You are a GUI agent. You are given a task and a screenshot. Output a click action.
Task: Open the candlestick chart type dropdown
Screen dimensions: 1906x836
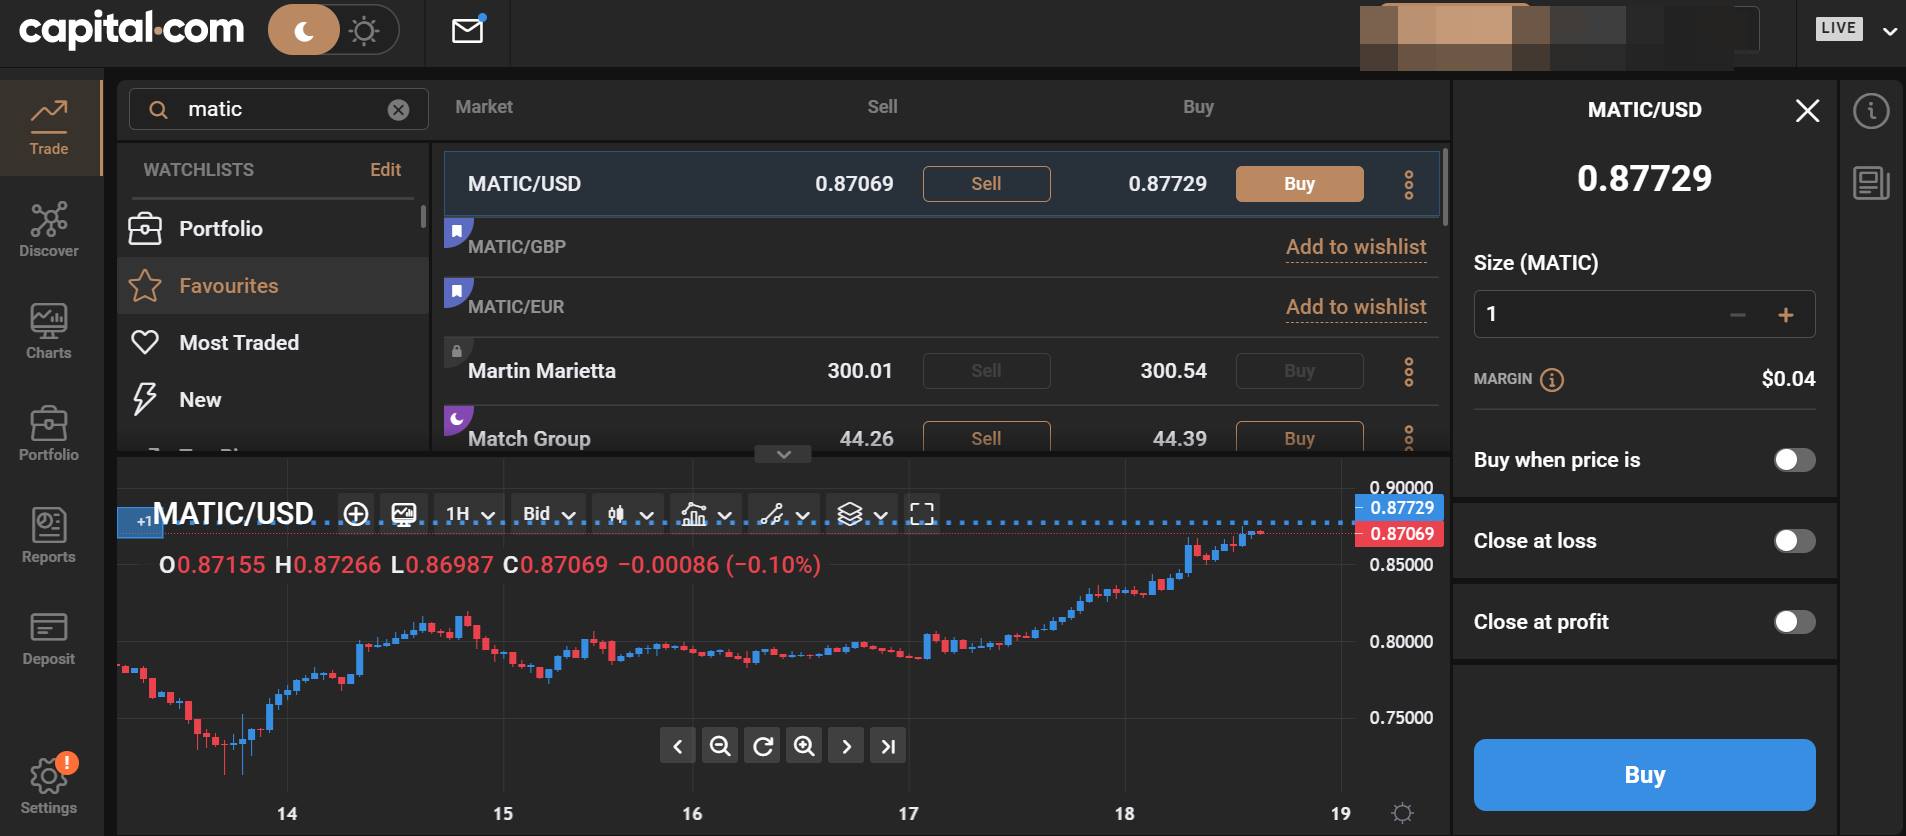(x=628, y=514)
